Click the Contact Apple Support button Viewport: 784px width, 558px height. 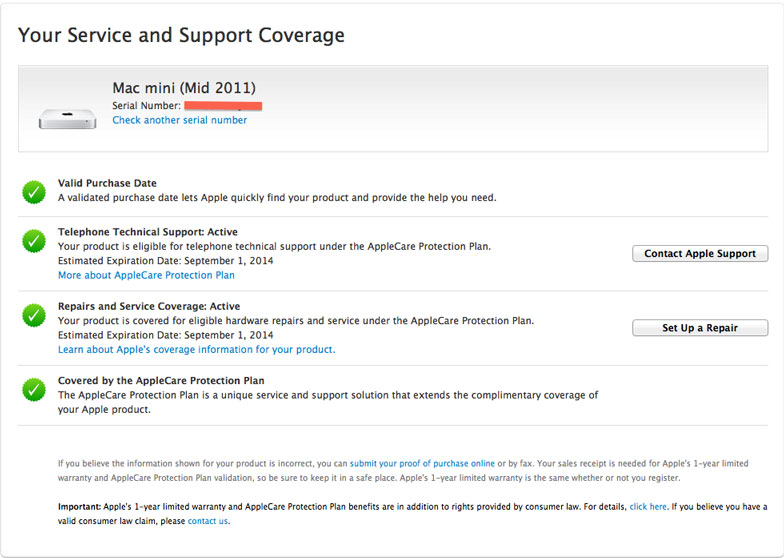[700, 254]
